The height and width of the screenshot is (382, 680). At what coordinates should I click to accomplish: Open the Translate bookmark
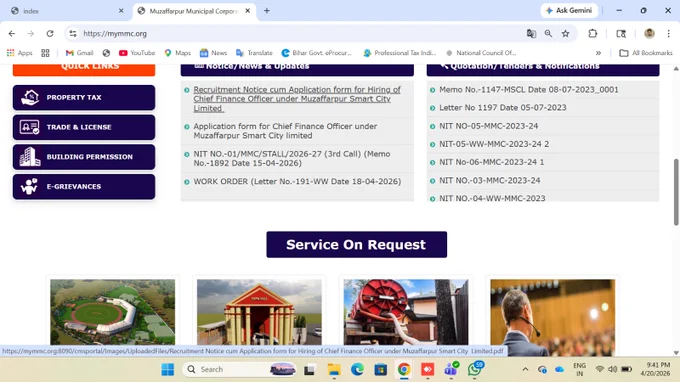click(x=254, y=53)
